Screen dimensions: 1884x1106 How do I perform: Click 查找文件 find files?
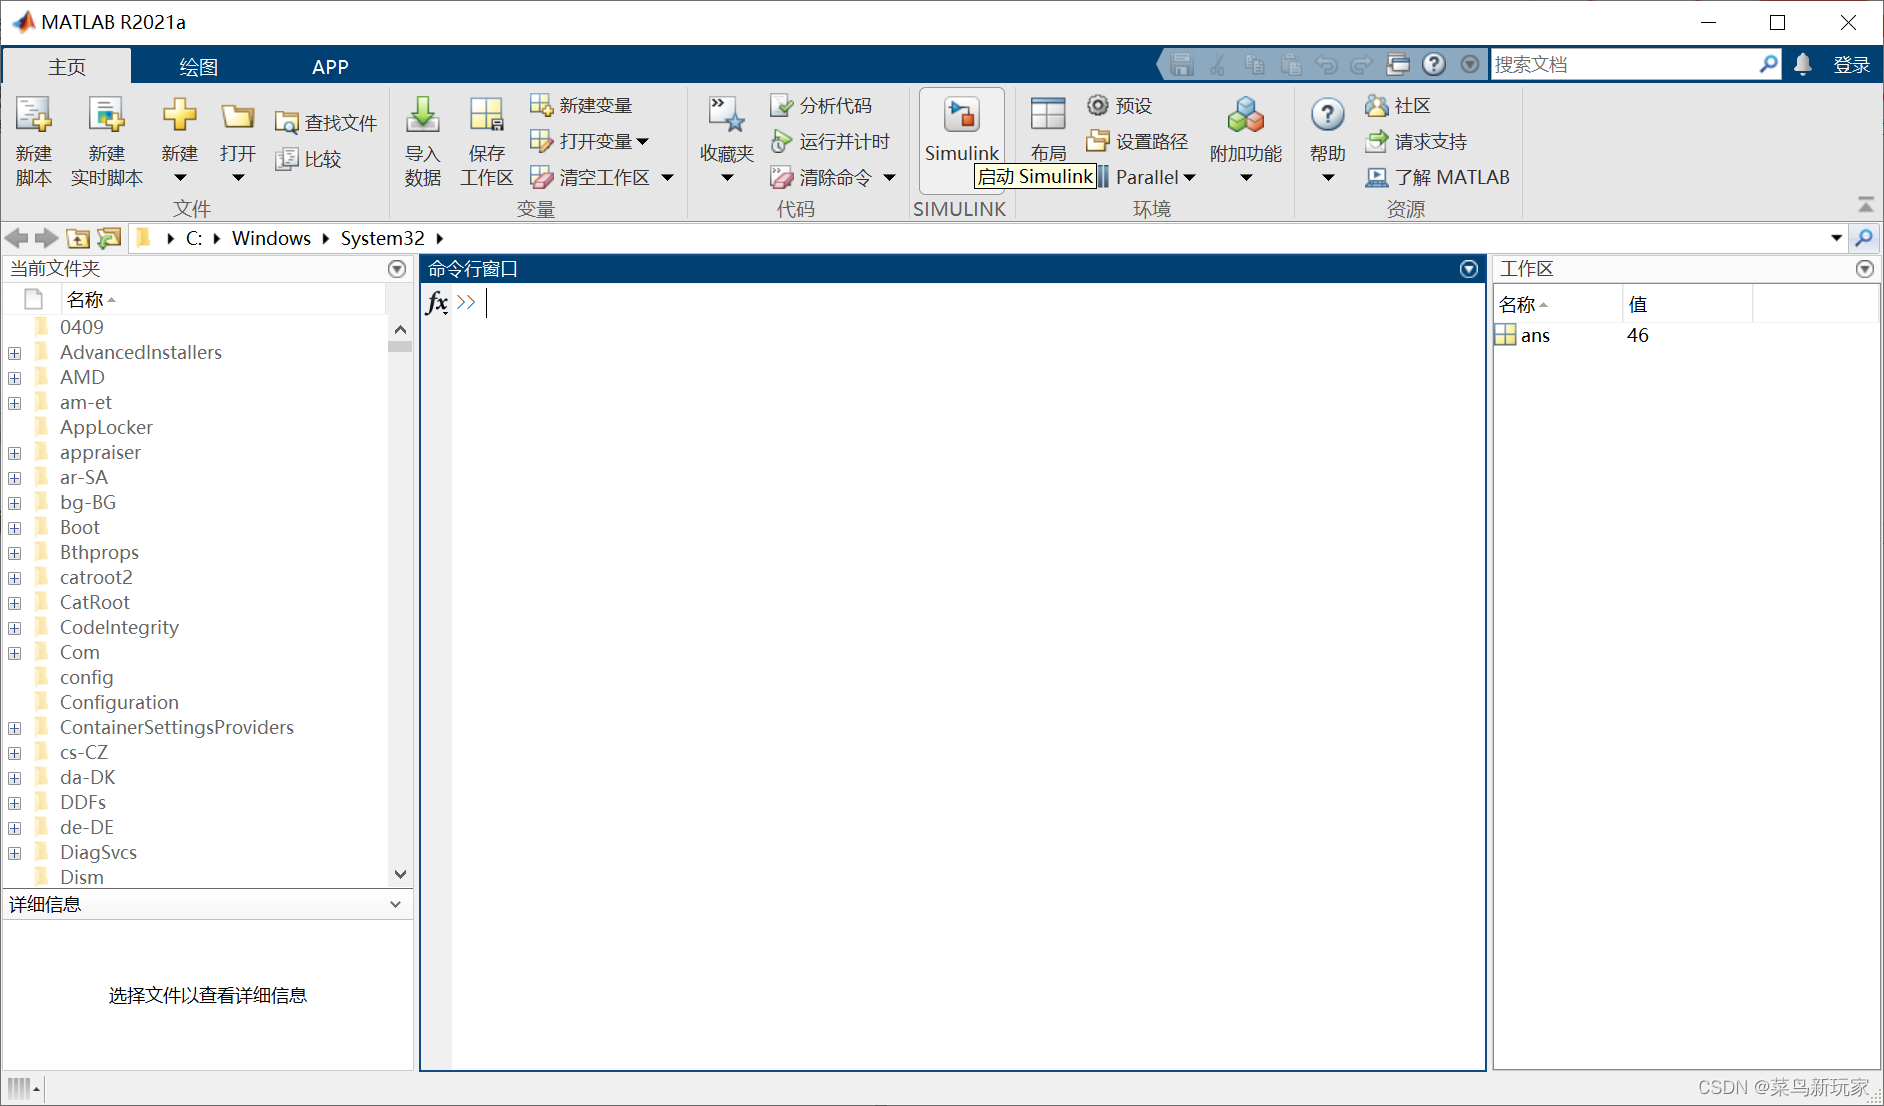327,123
